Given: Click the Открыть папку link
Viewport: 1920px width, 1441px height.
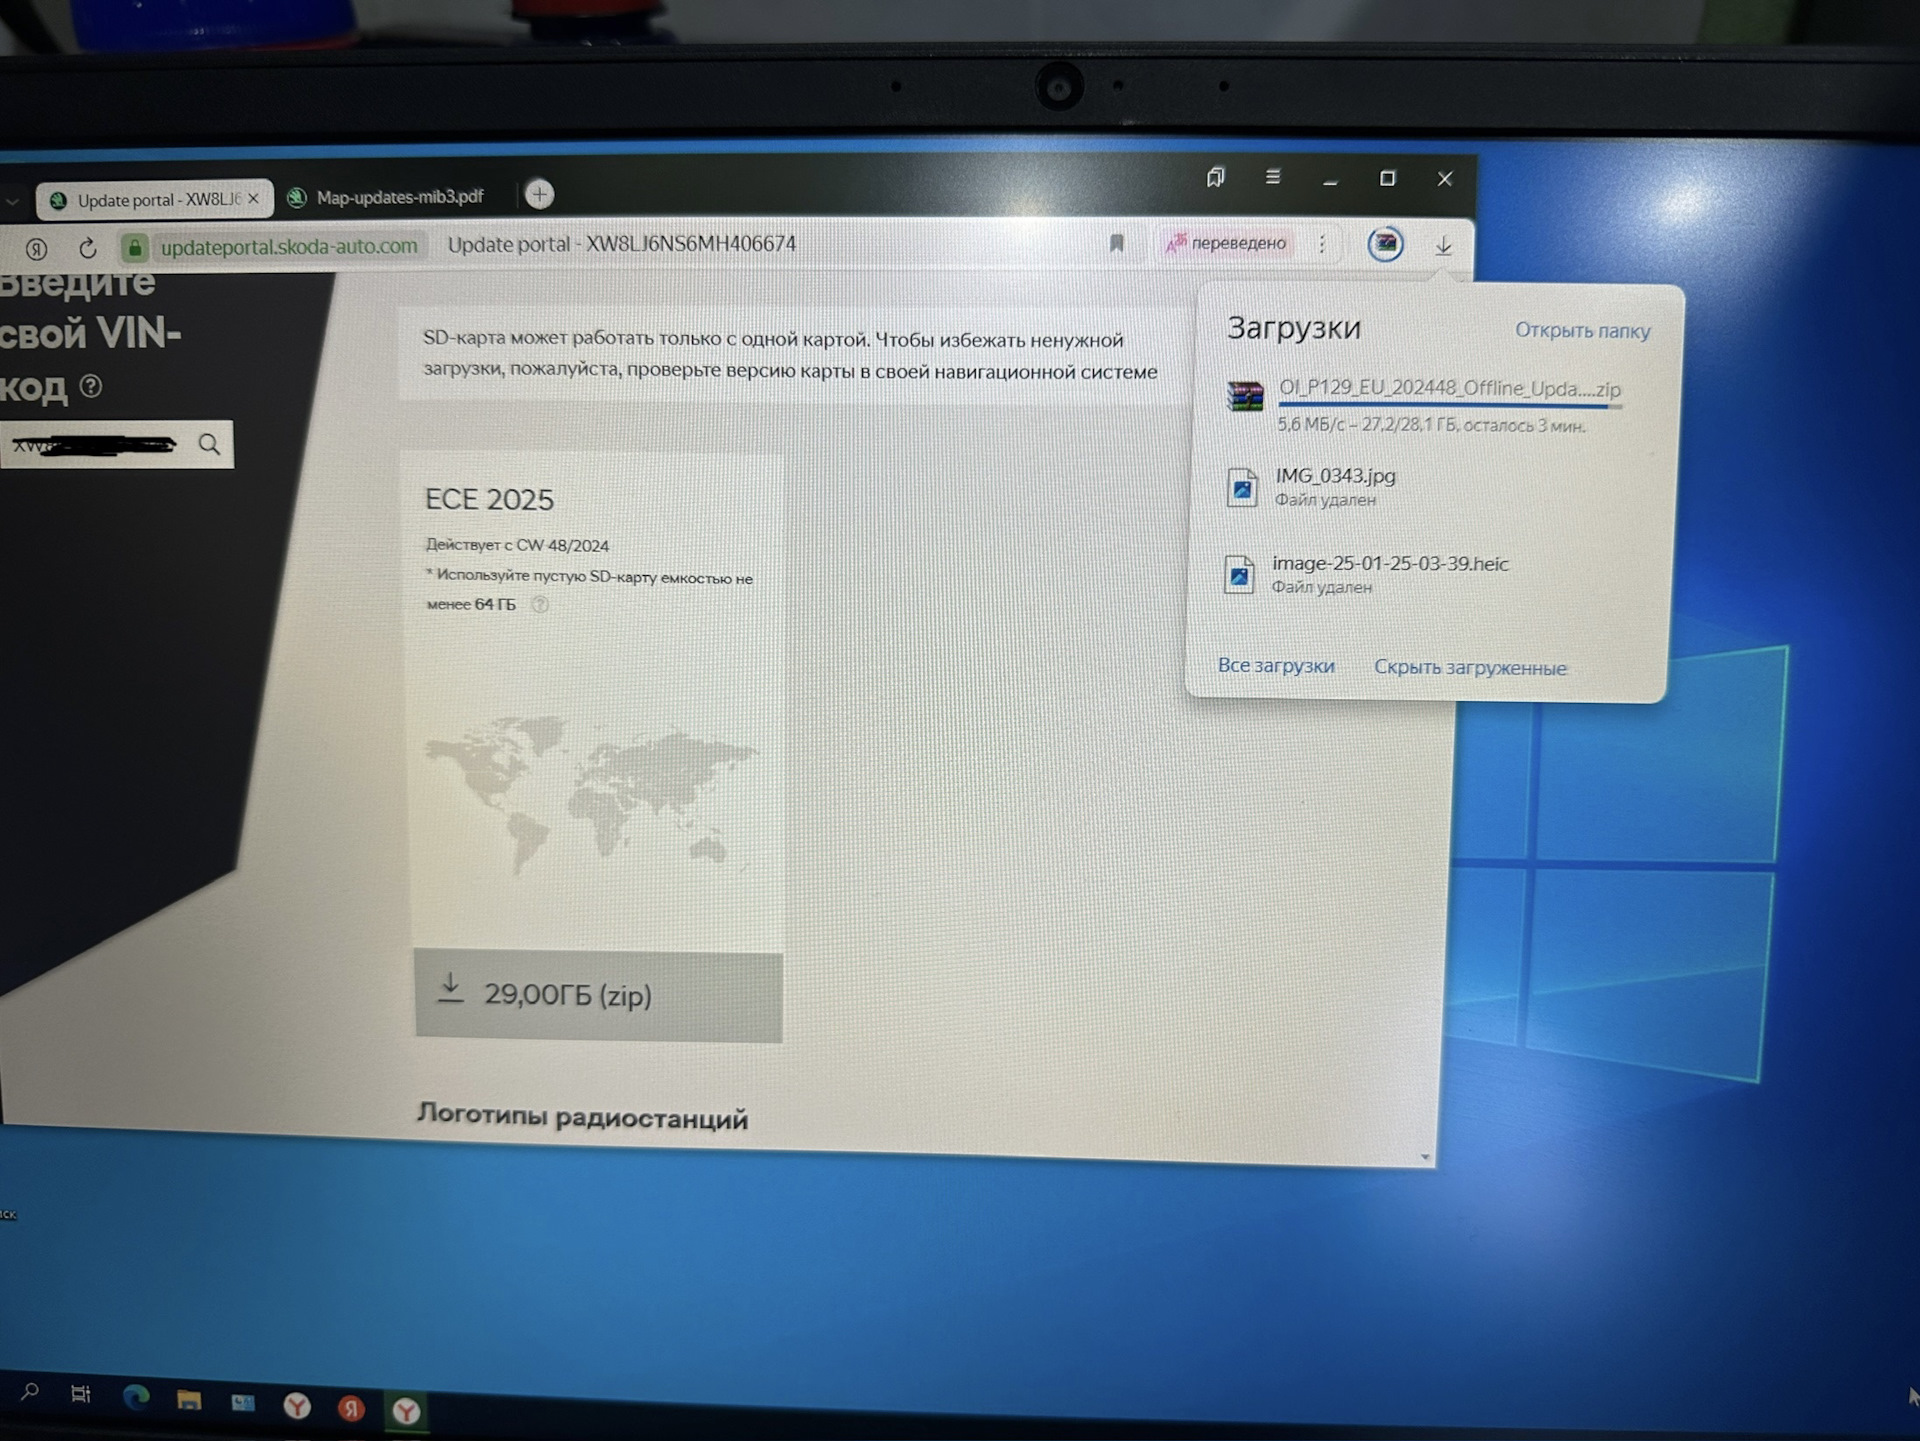Looking at the screenshot, I should (1582, 330).
